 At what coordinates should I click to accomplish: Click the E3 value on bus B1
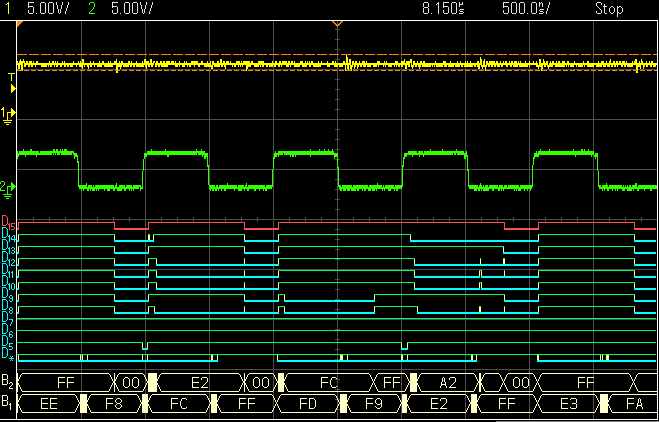point(569,402)
